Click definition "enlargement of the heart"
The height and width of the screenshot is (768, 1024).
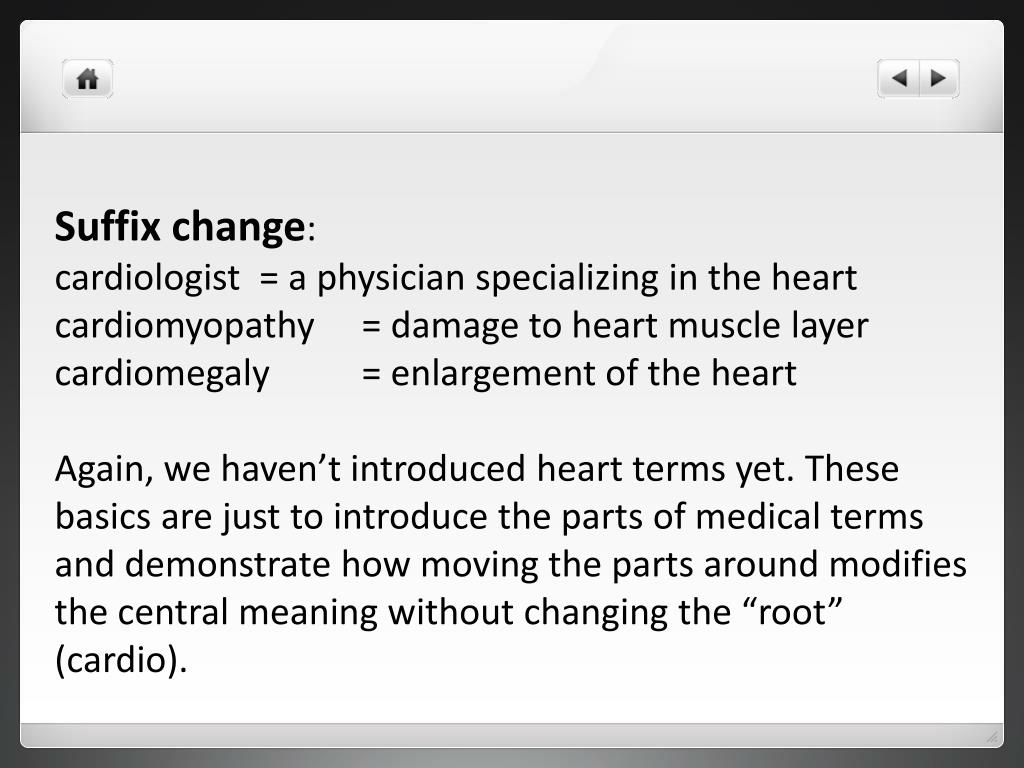(x=594, y=373)
